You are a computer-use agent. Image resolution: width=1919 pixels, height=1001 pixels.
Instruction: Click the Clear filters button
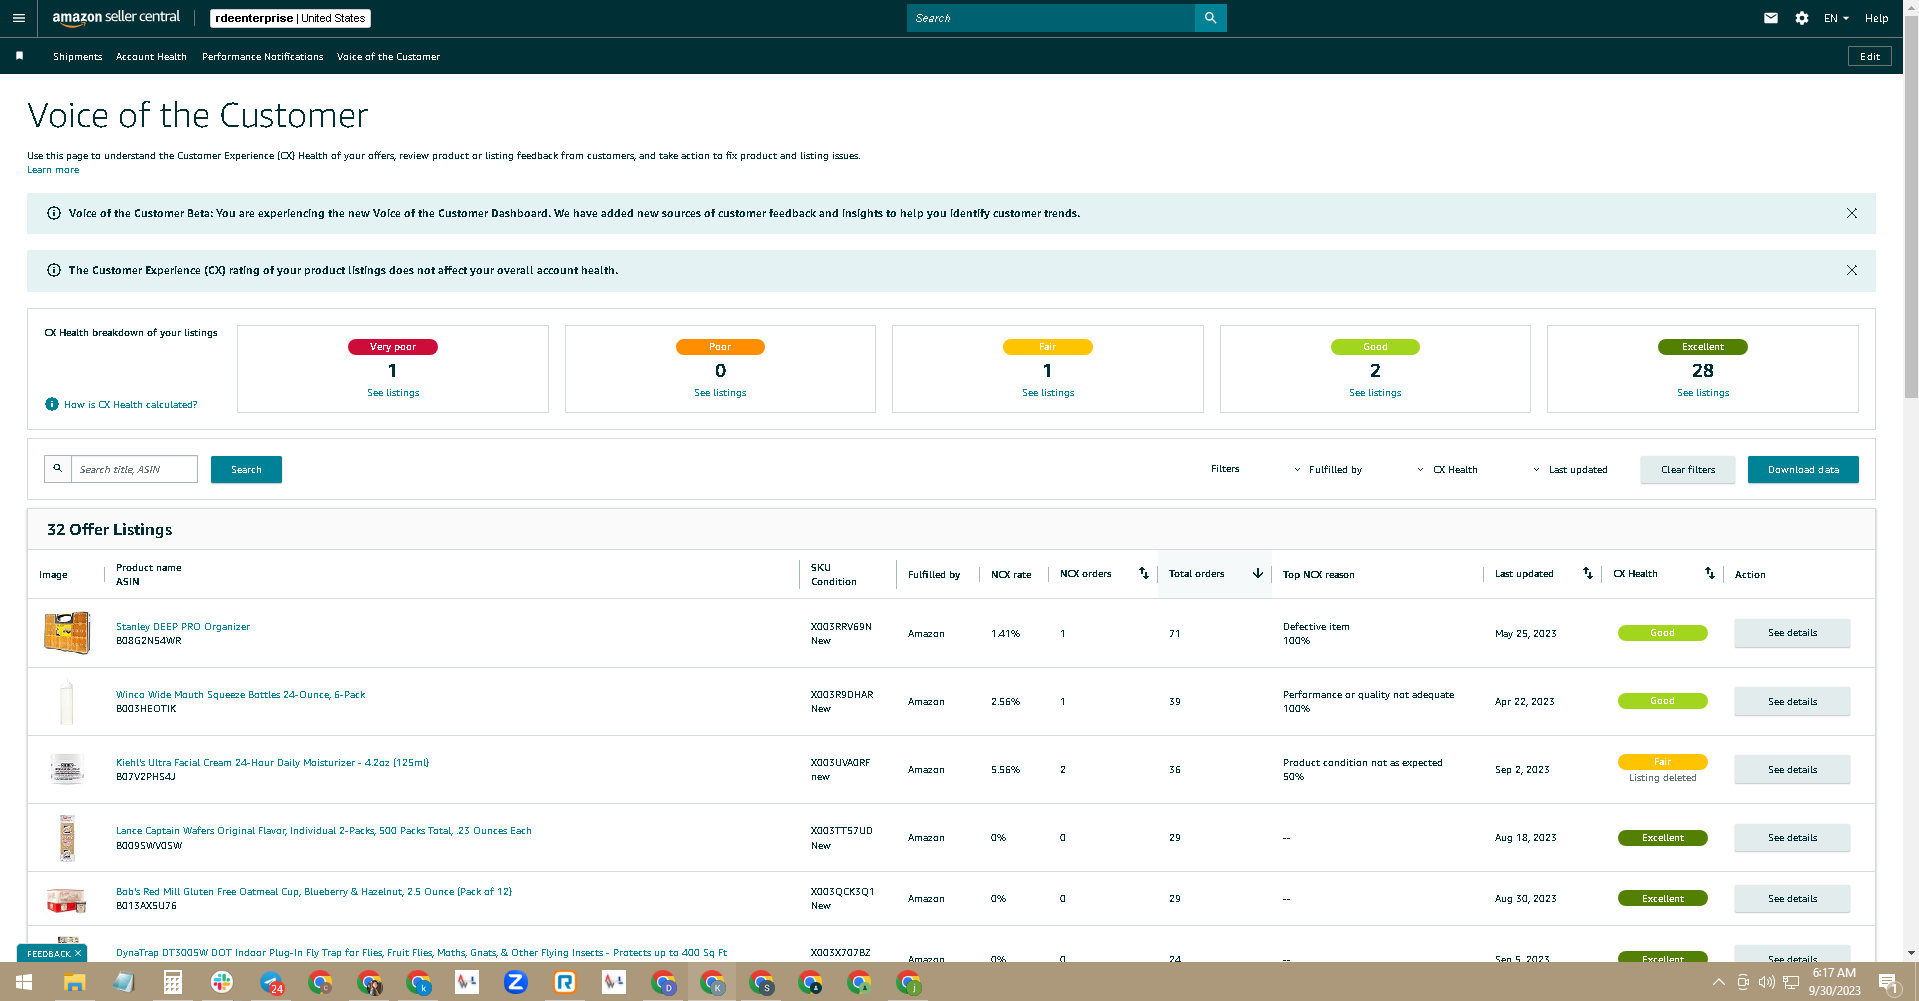(x=1688, y=469)
